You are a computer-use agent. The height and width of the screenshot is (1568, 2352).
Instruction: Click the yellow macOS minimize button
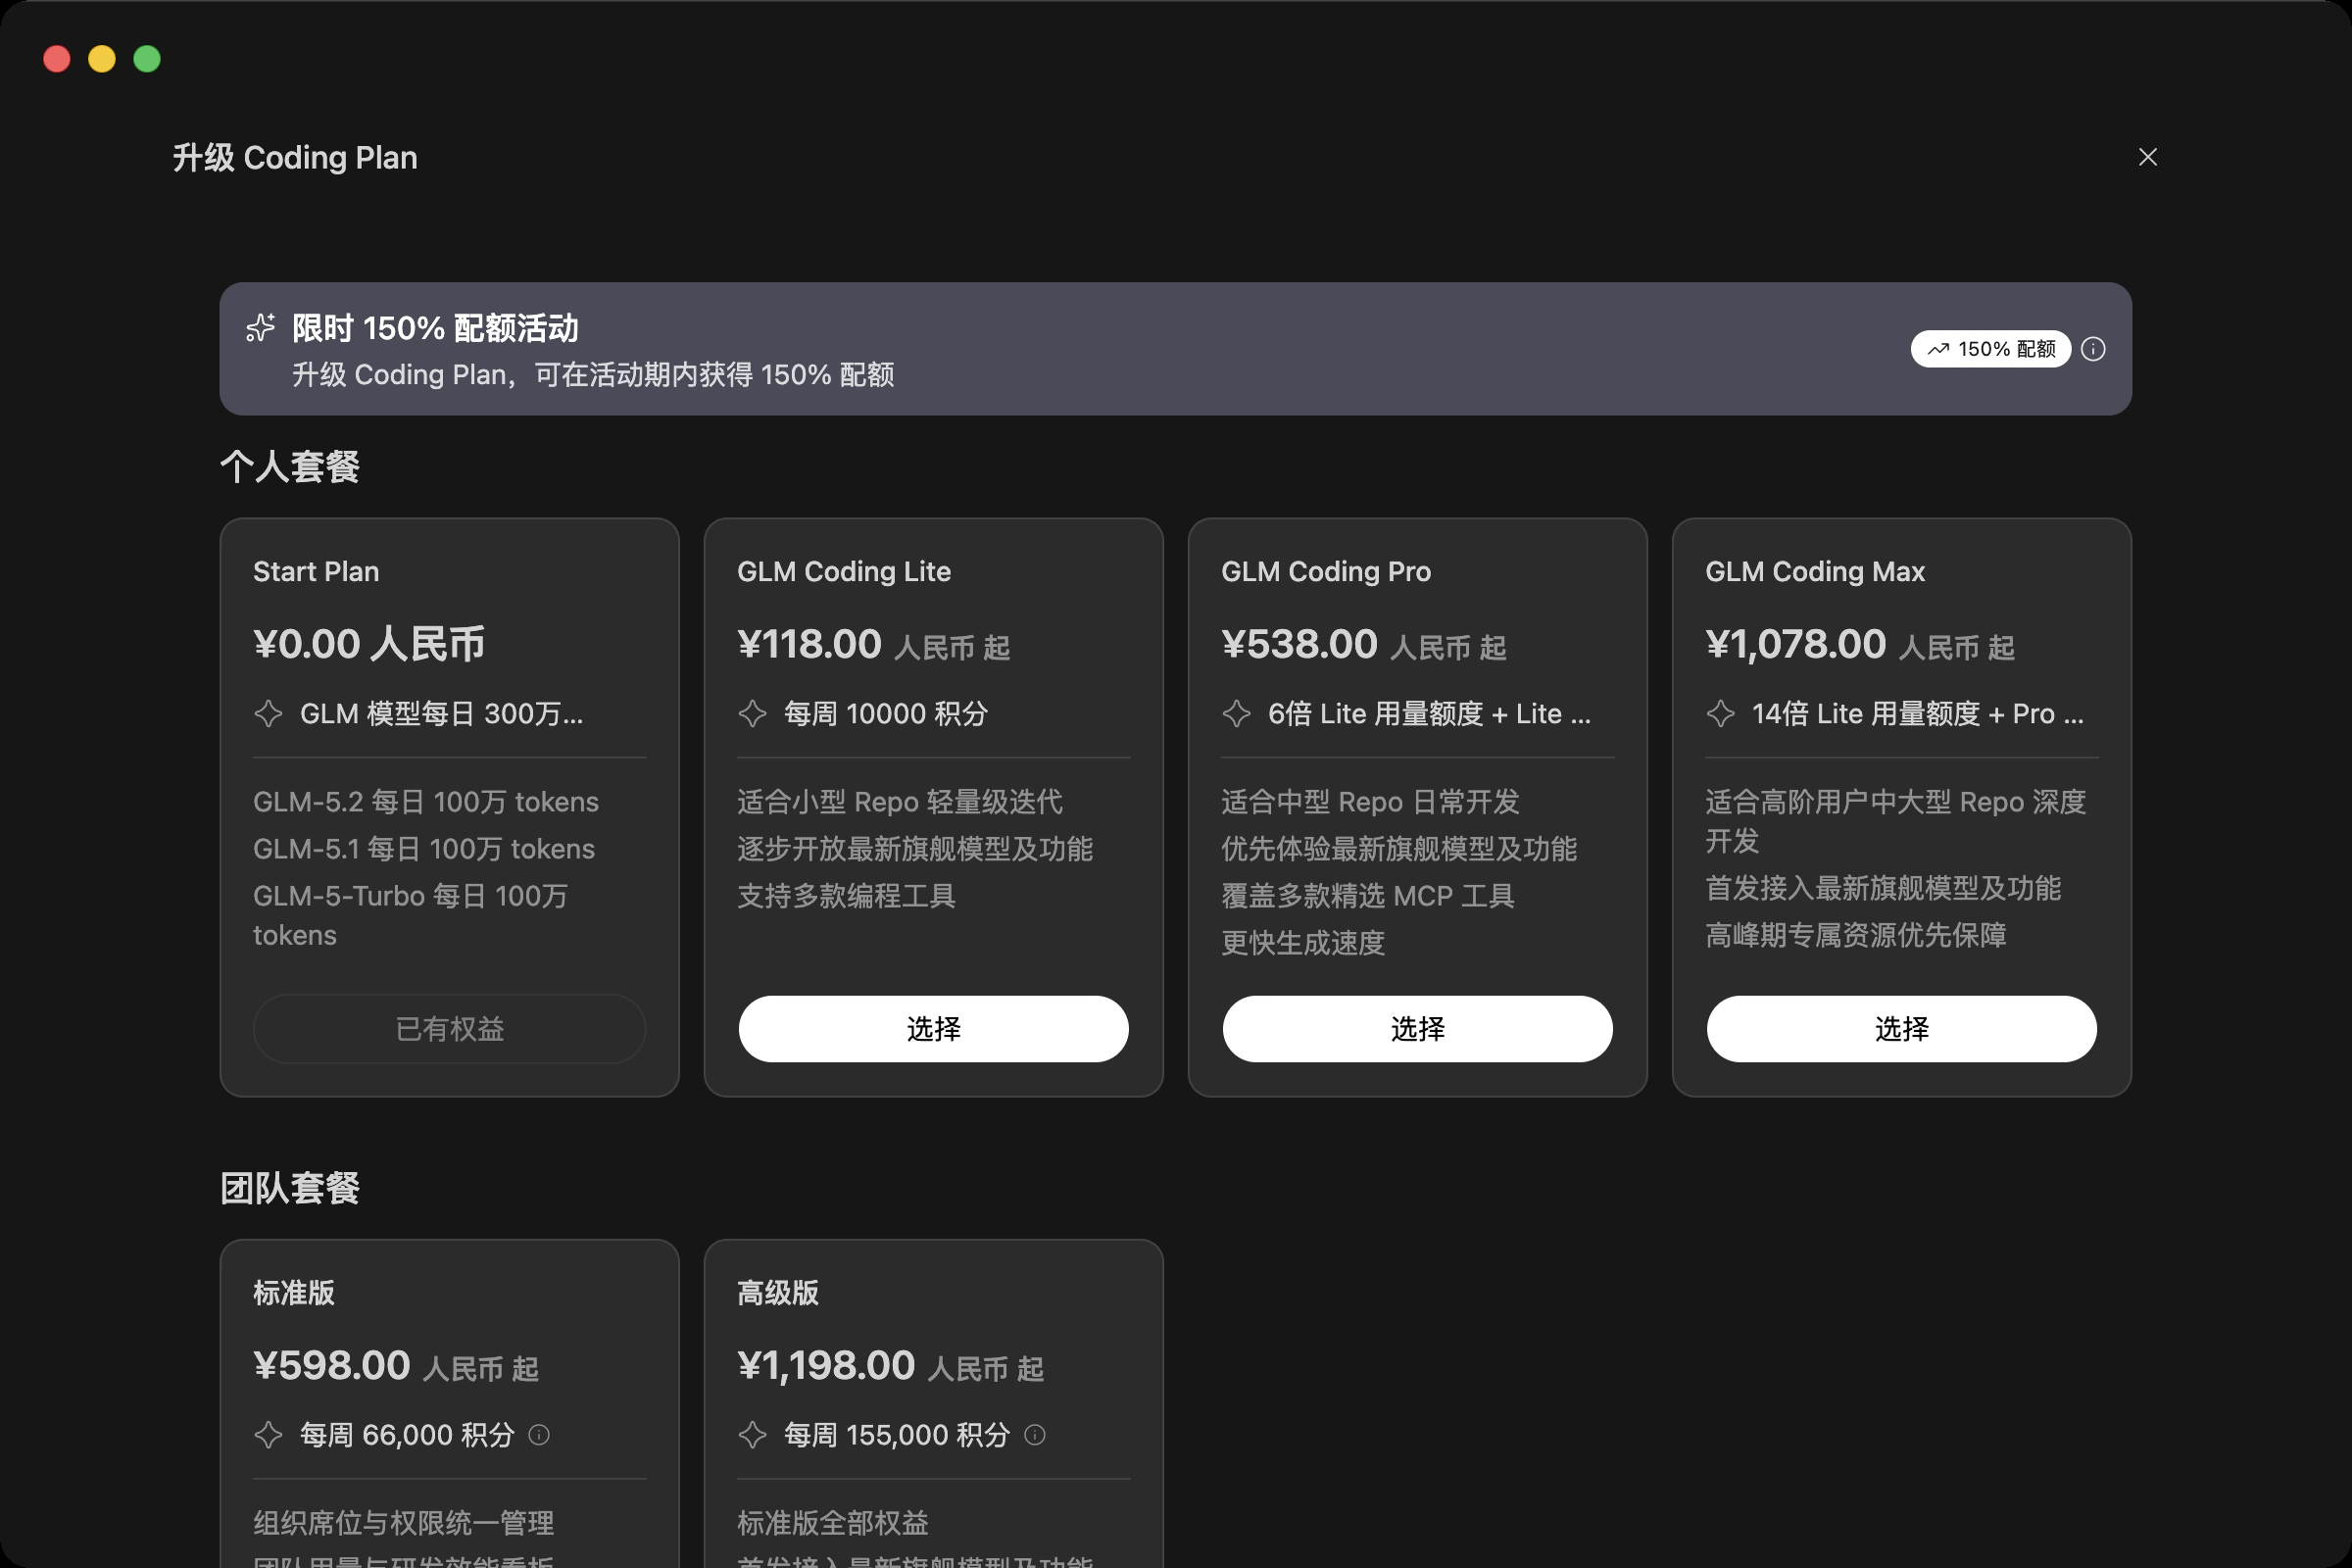click(102, 59)
